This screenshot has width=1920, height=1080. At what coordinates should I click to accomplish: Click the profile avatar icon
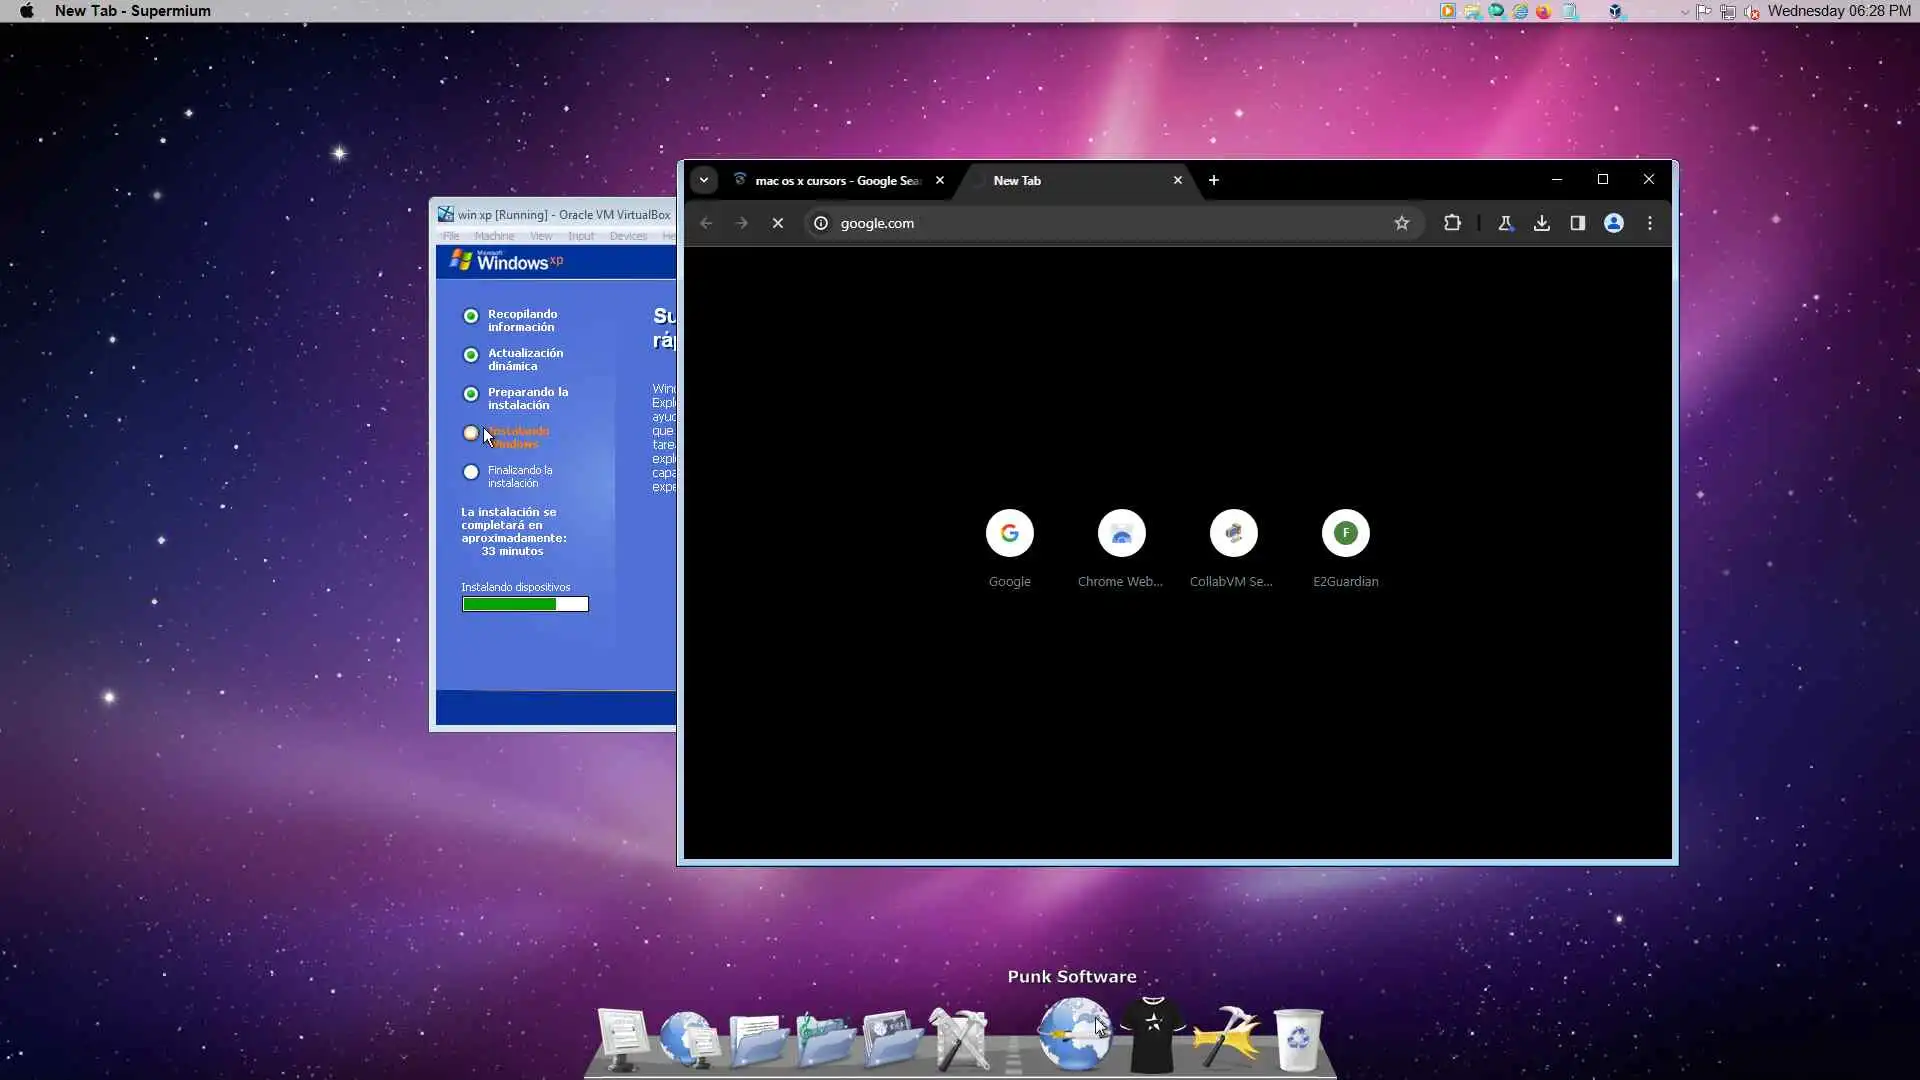1613,223
